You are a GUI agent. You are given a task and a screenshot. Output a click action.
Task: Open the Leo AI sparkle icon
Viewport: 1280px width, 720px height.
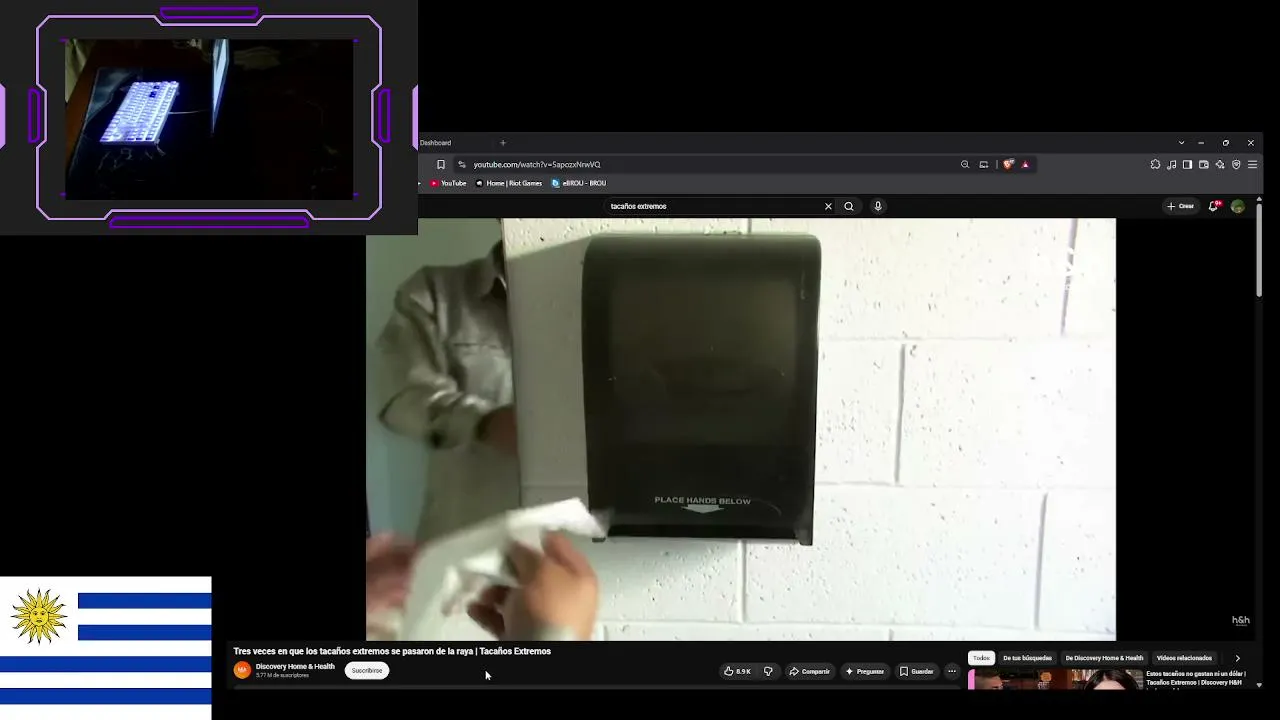click(x=1220, y=164)
